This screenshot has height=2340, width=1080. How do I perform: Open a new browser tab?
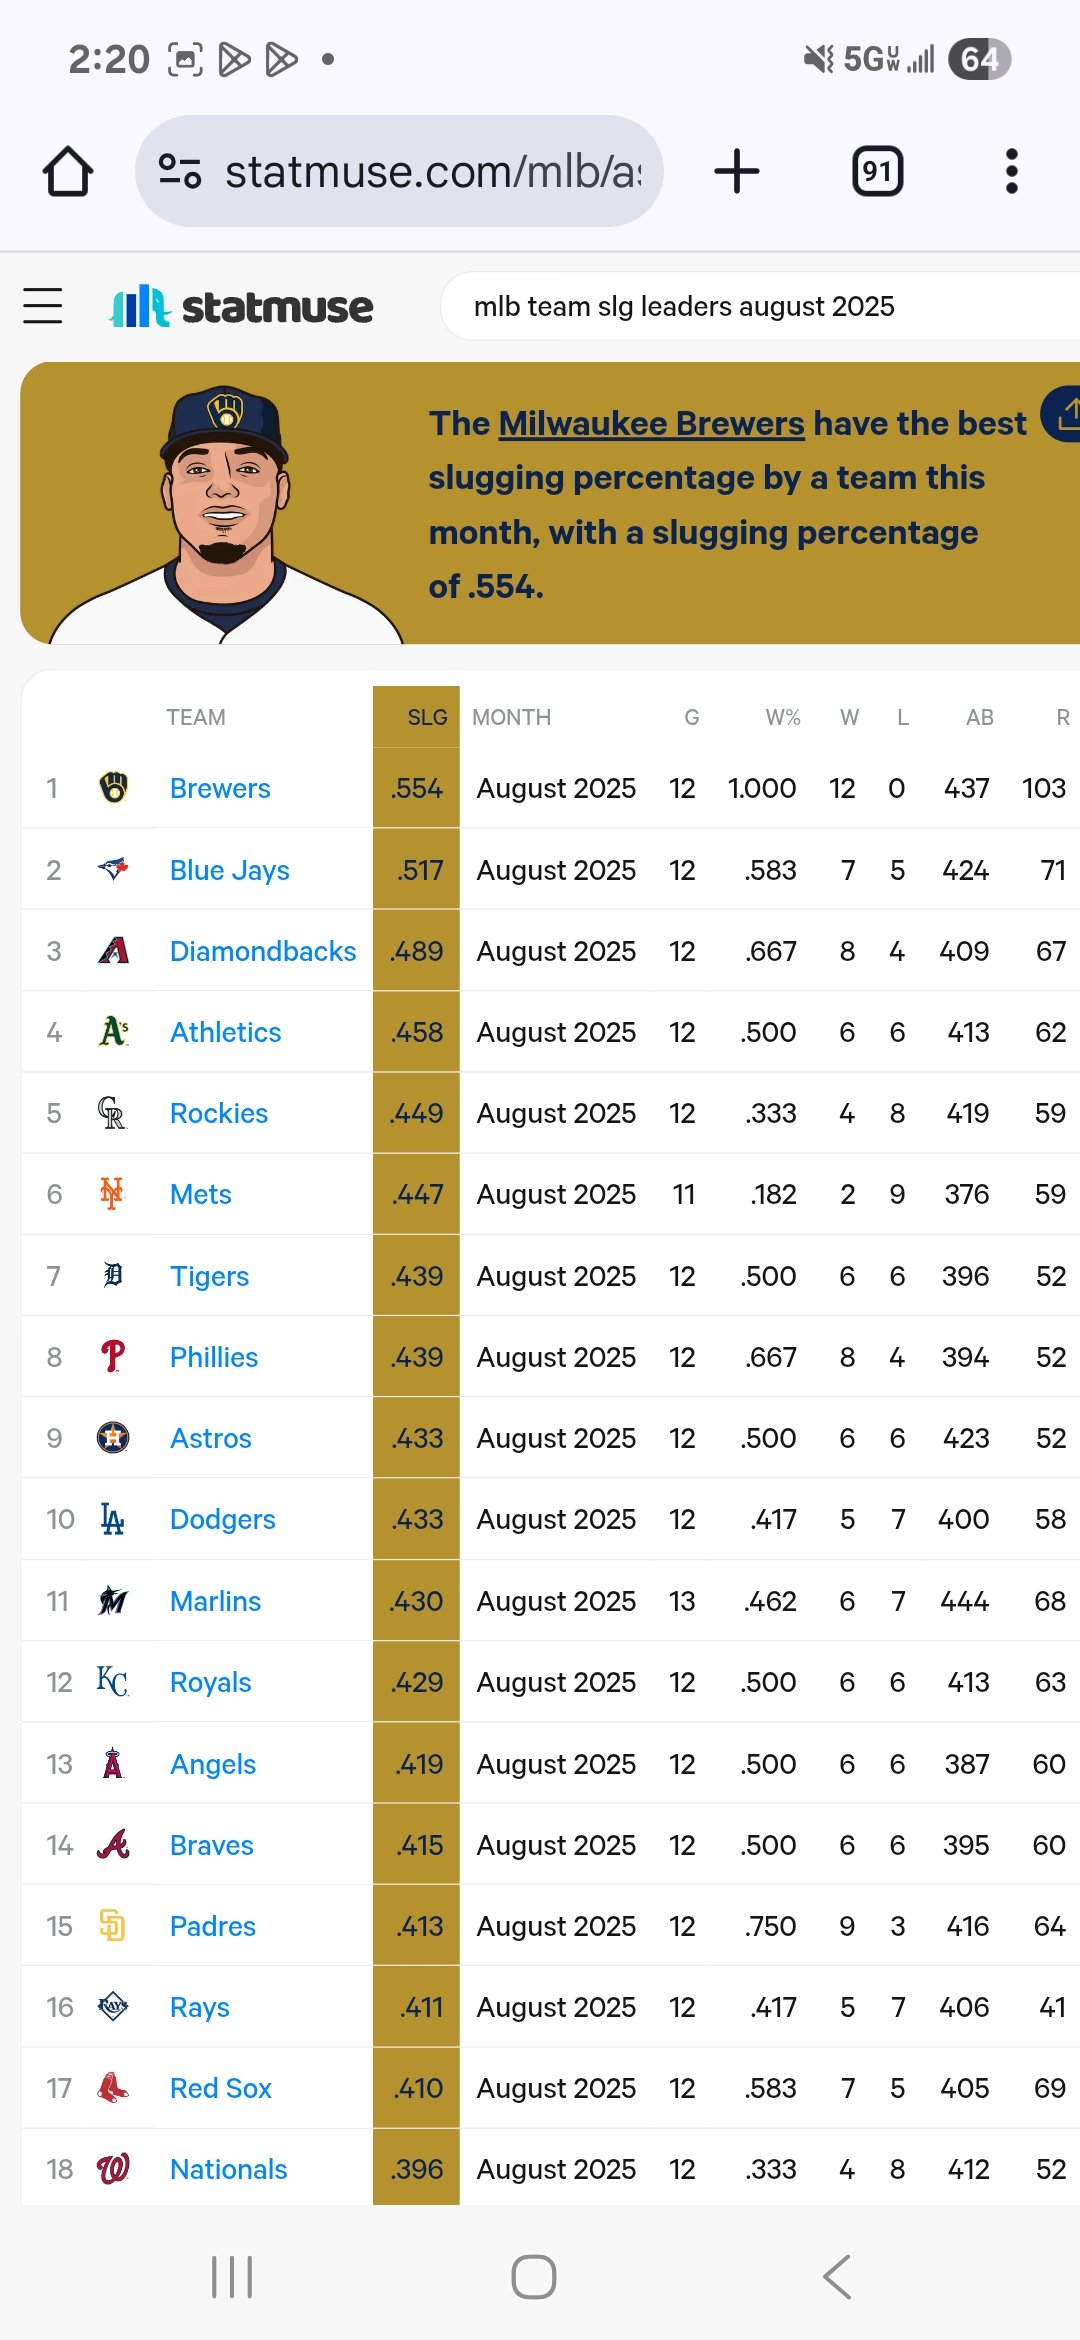click(x=737, y=171)
